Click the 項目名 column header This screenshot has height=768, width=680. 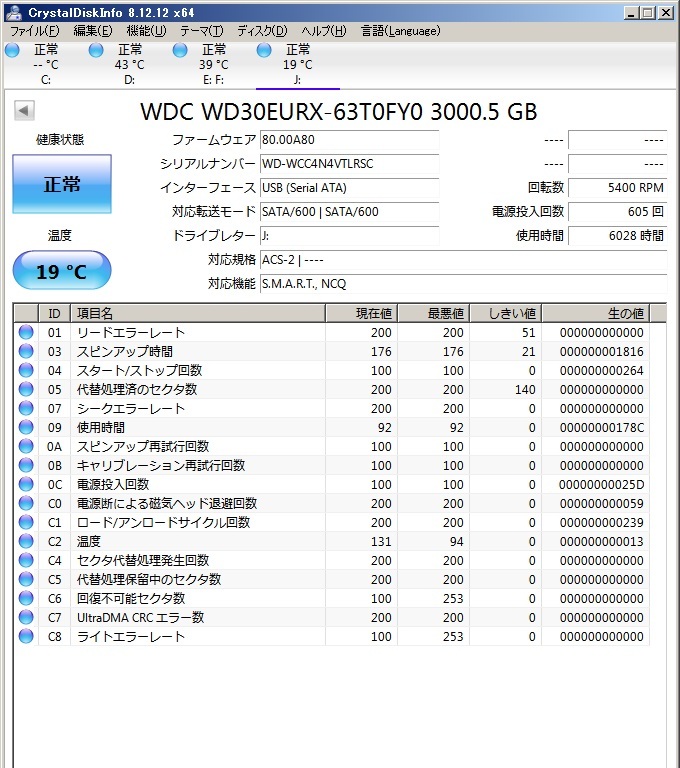(198, 313)
